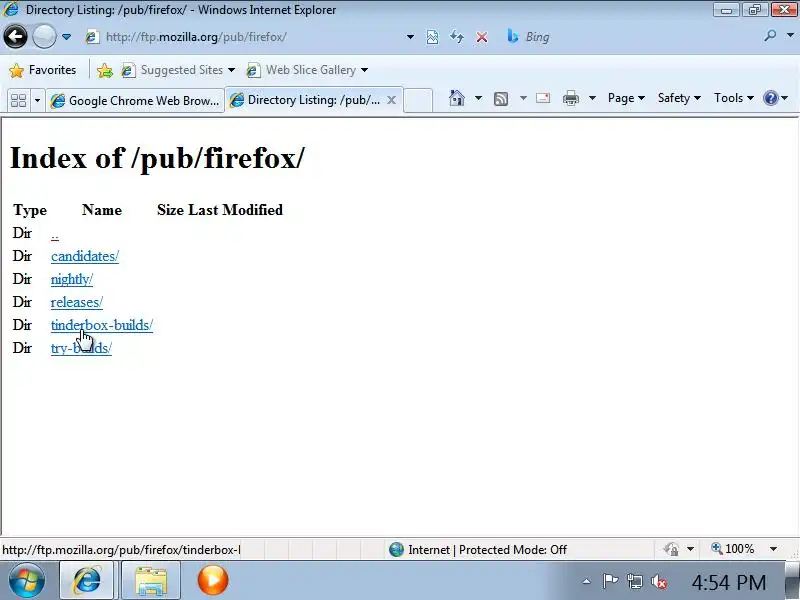The image size is (800, 600).
Task: Click the network connection tray icon
Action: pos(635,581)
